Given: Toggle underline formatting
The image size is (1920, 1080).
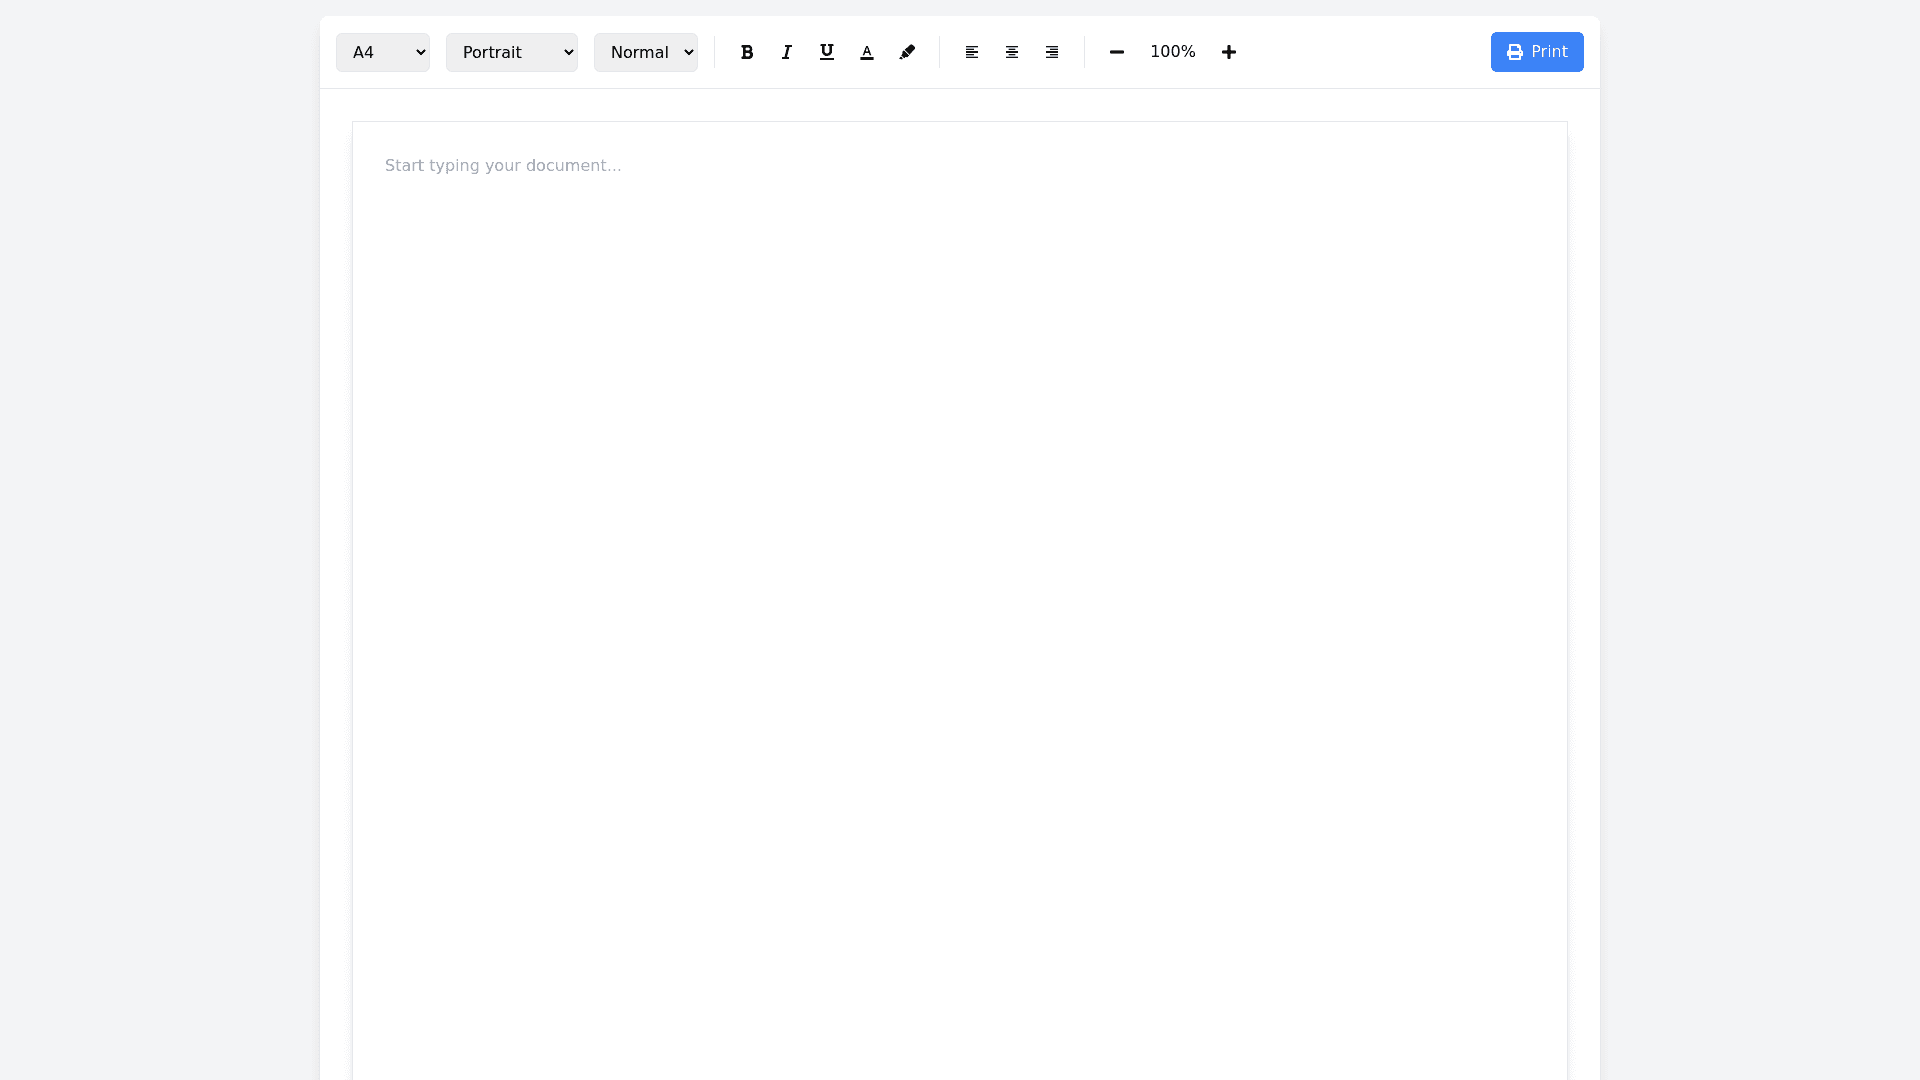Looking at the screenshot, I should pos(827,52).
